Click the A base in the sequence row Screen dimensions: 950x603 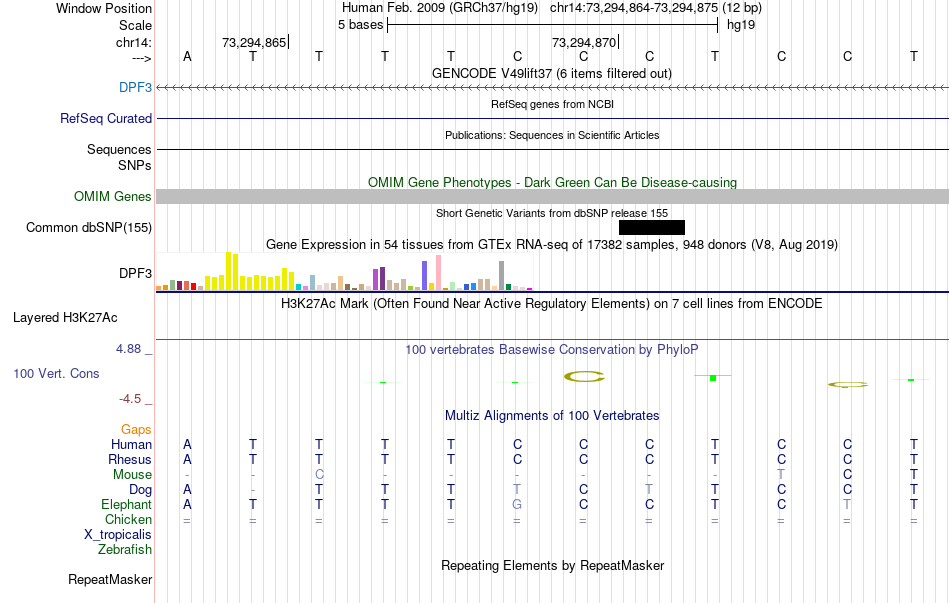pos(187,56)
